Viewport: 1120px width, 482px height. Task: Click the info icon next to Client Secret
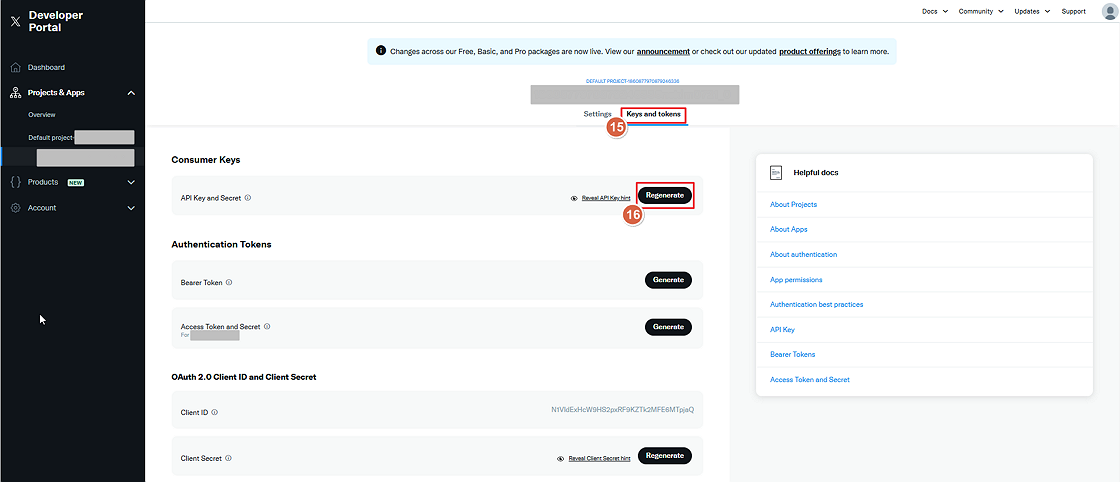(x=229, y=458)
